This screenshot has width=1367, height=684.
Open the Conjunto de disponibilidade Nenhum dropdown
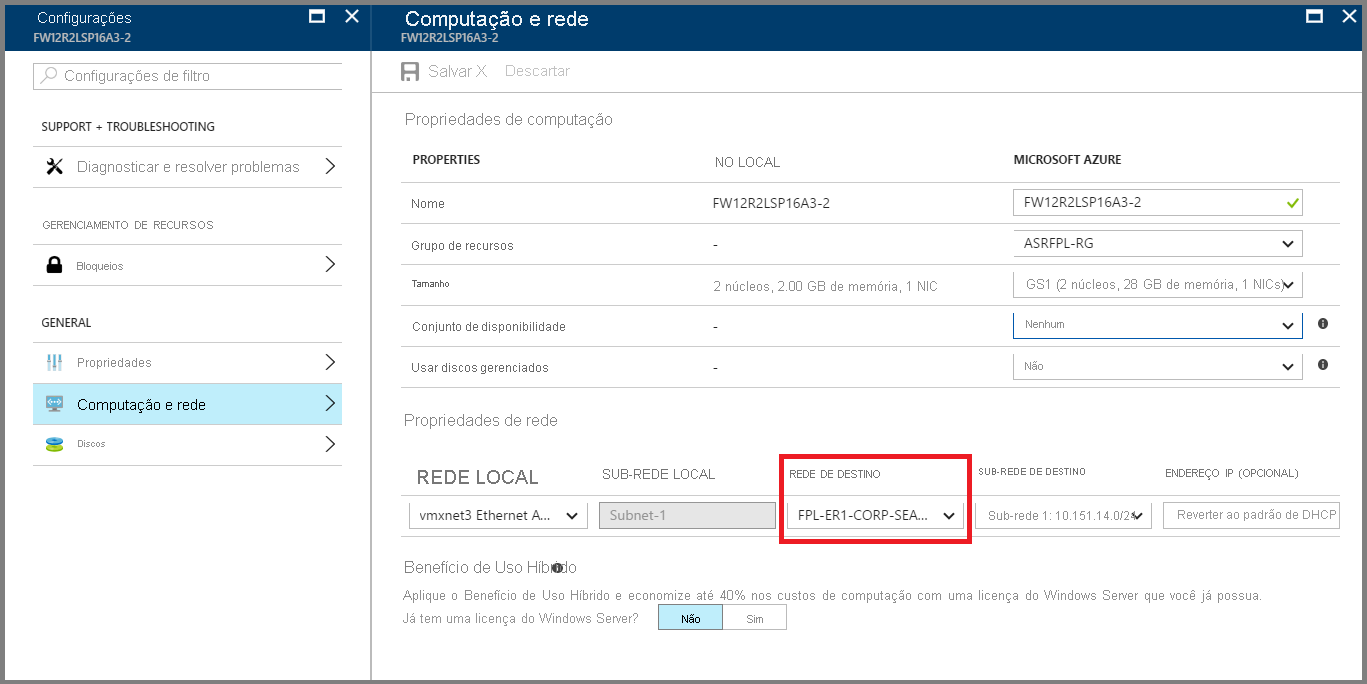pyautogui.click(x=1157, y=325)
